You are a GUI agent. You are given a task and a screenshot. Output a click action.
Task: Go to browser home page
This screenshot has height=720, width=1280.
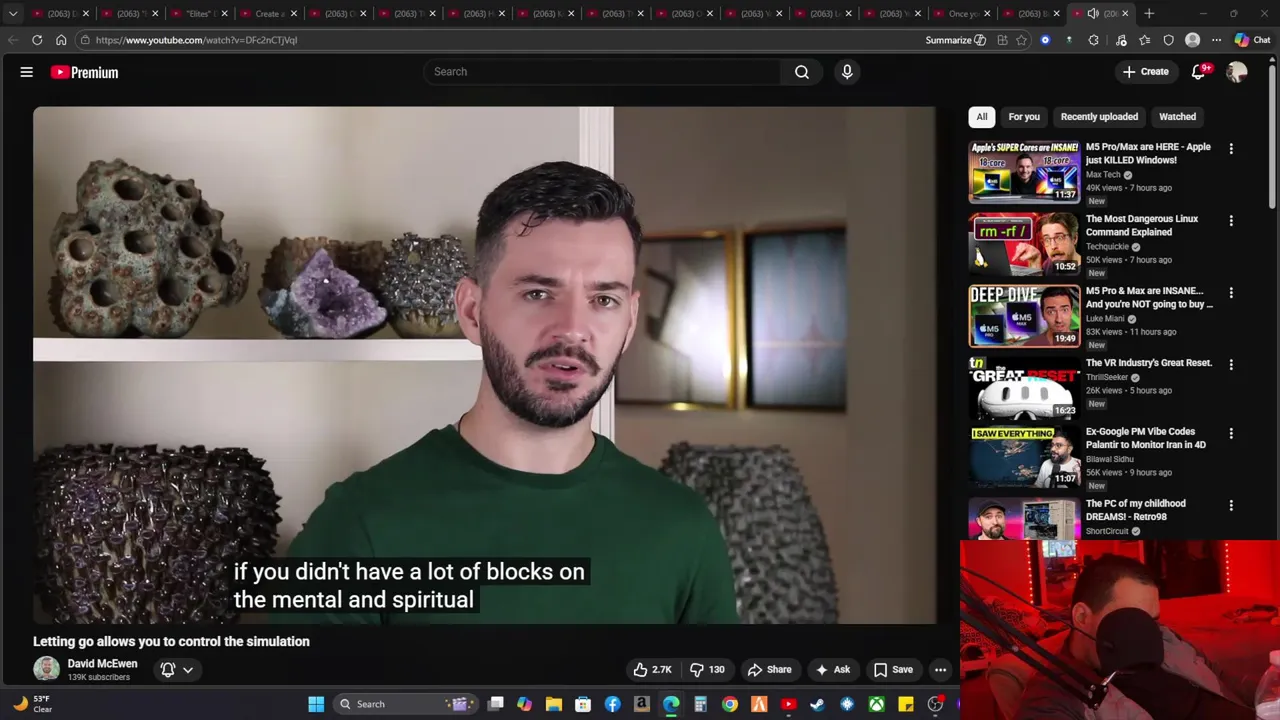(x=61, y=40)
